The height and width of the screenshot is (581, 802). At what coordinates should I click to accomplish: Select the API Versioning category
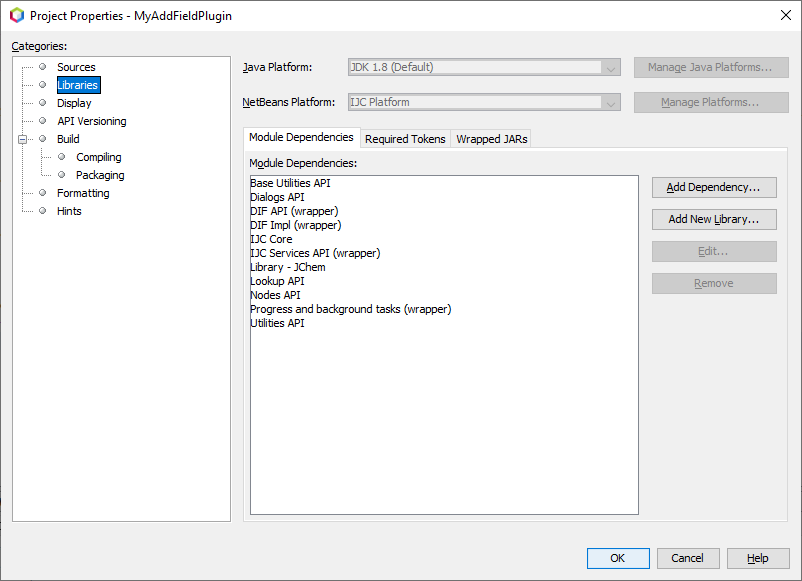click(x=91, y=121)
